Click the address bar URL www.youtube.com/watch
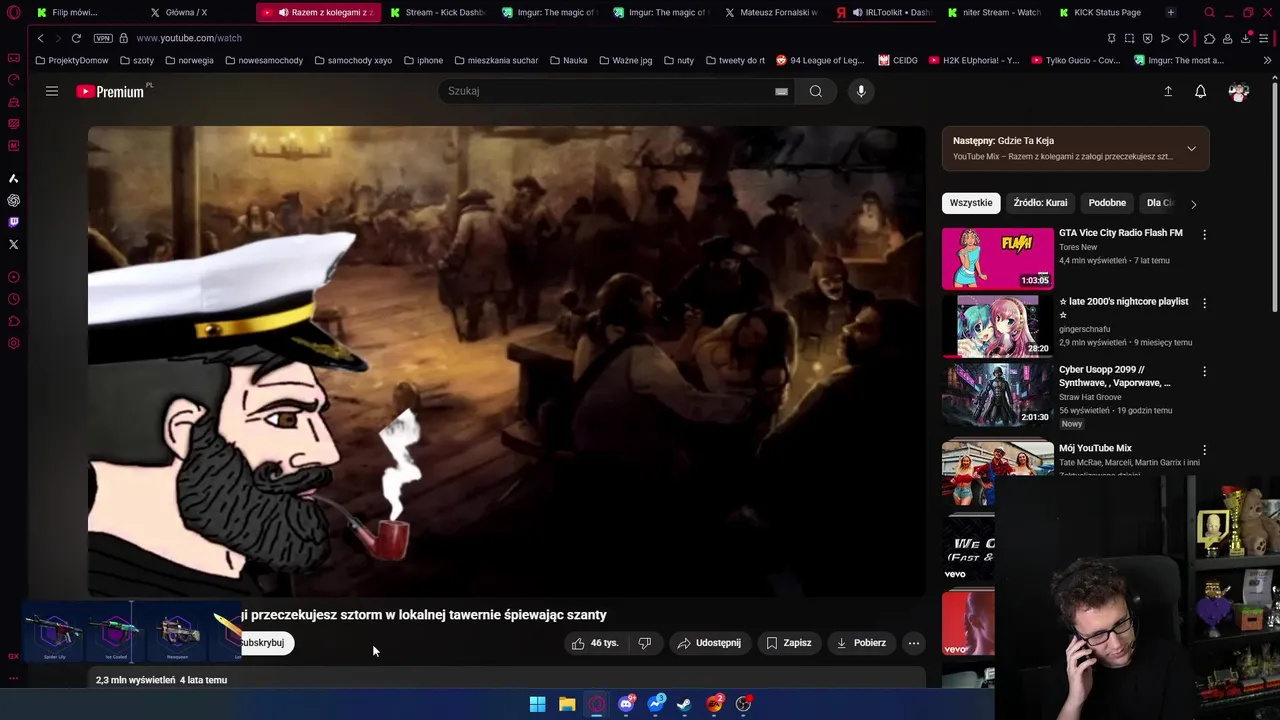The height and width of the screenshot is (720, 1280). [189, 38]
